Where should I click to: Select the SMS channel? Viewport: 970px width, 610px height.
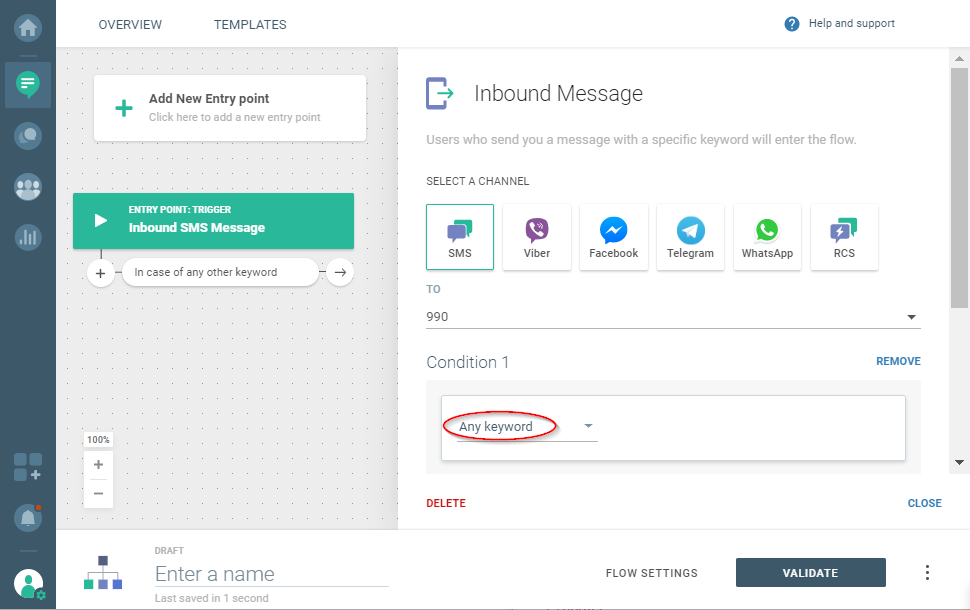[x=460, y=237]
